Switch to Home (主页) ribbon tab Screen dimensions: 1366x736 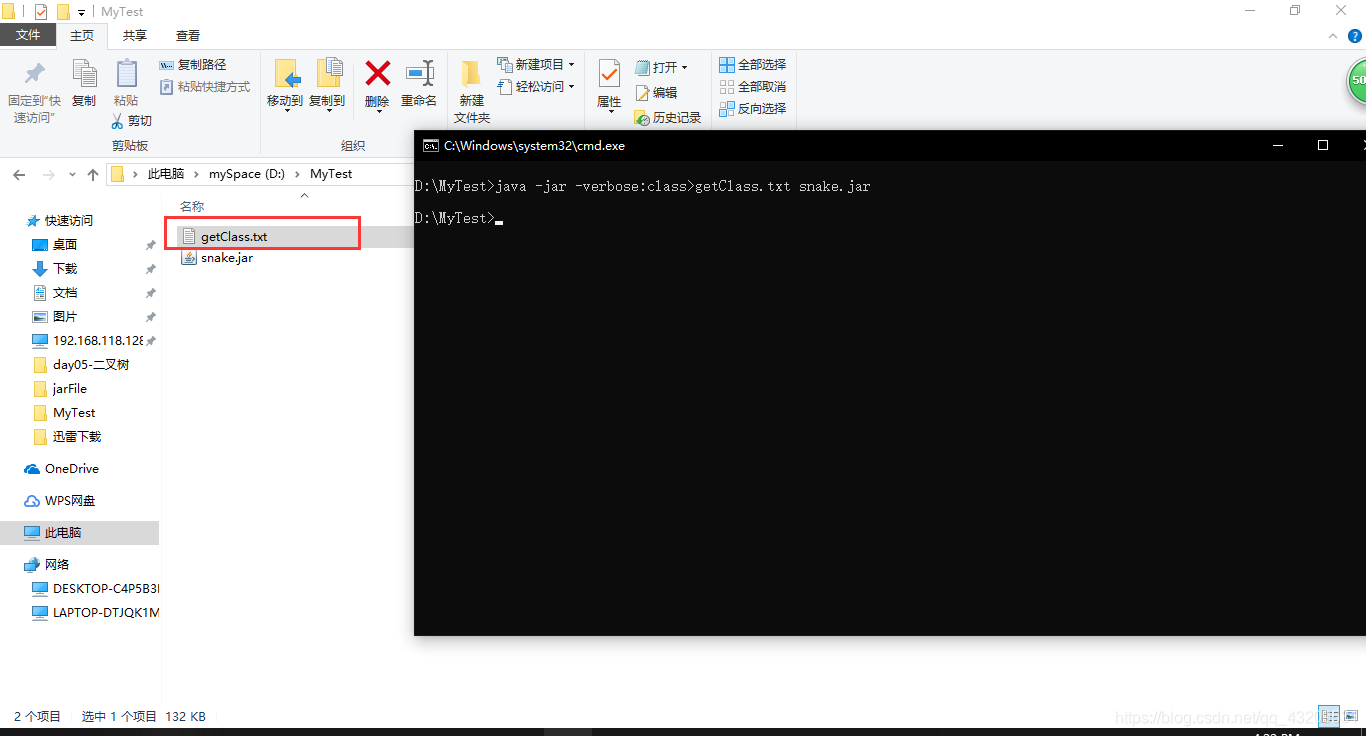(x=82, y=35)
